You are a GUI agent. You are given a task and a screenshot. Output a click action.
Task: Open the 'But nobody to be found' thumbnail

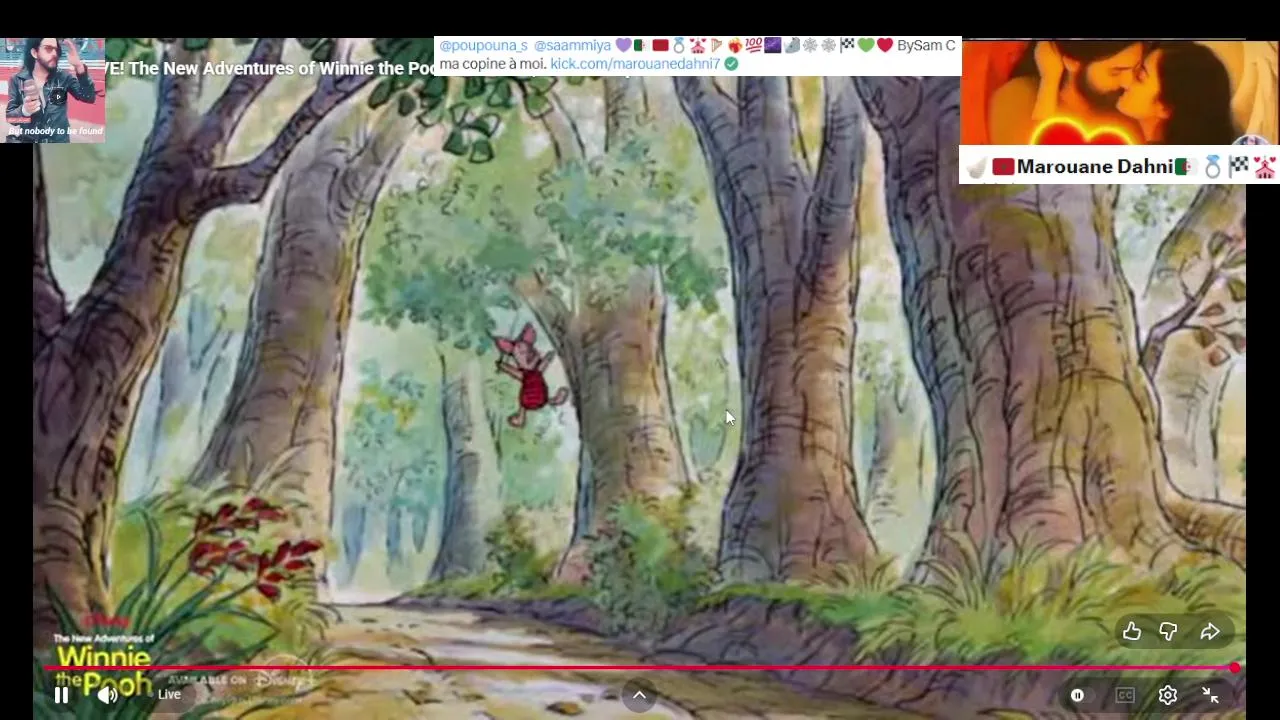(x=53, y=90)
